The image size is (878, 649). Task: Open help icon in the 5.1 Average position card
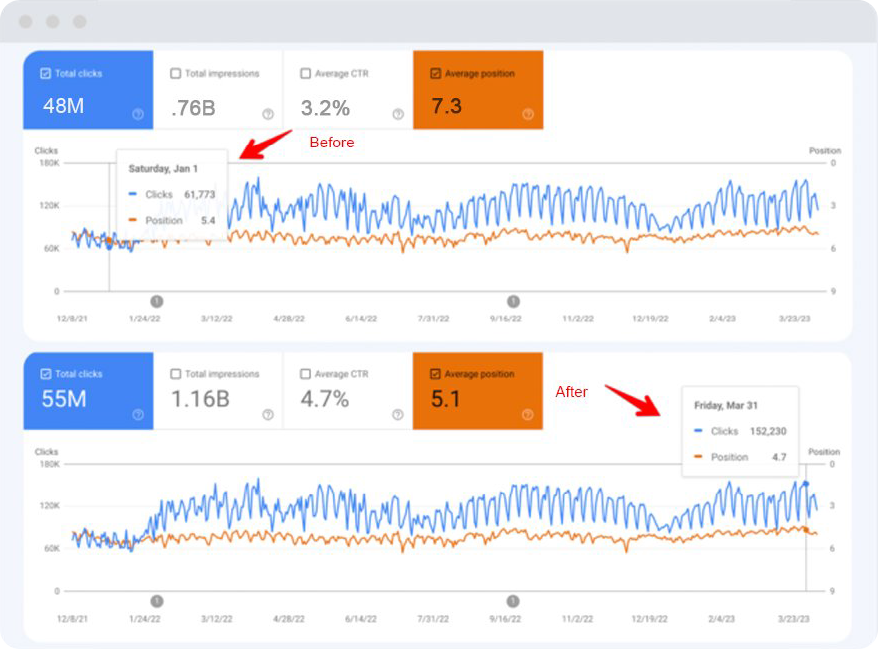click(x=528, y=414)
